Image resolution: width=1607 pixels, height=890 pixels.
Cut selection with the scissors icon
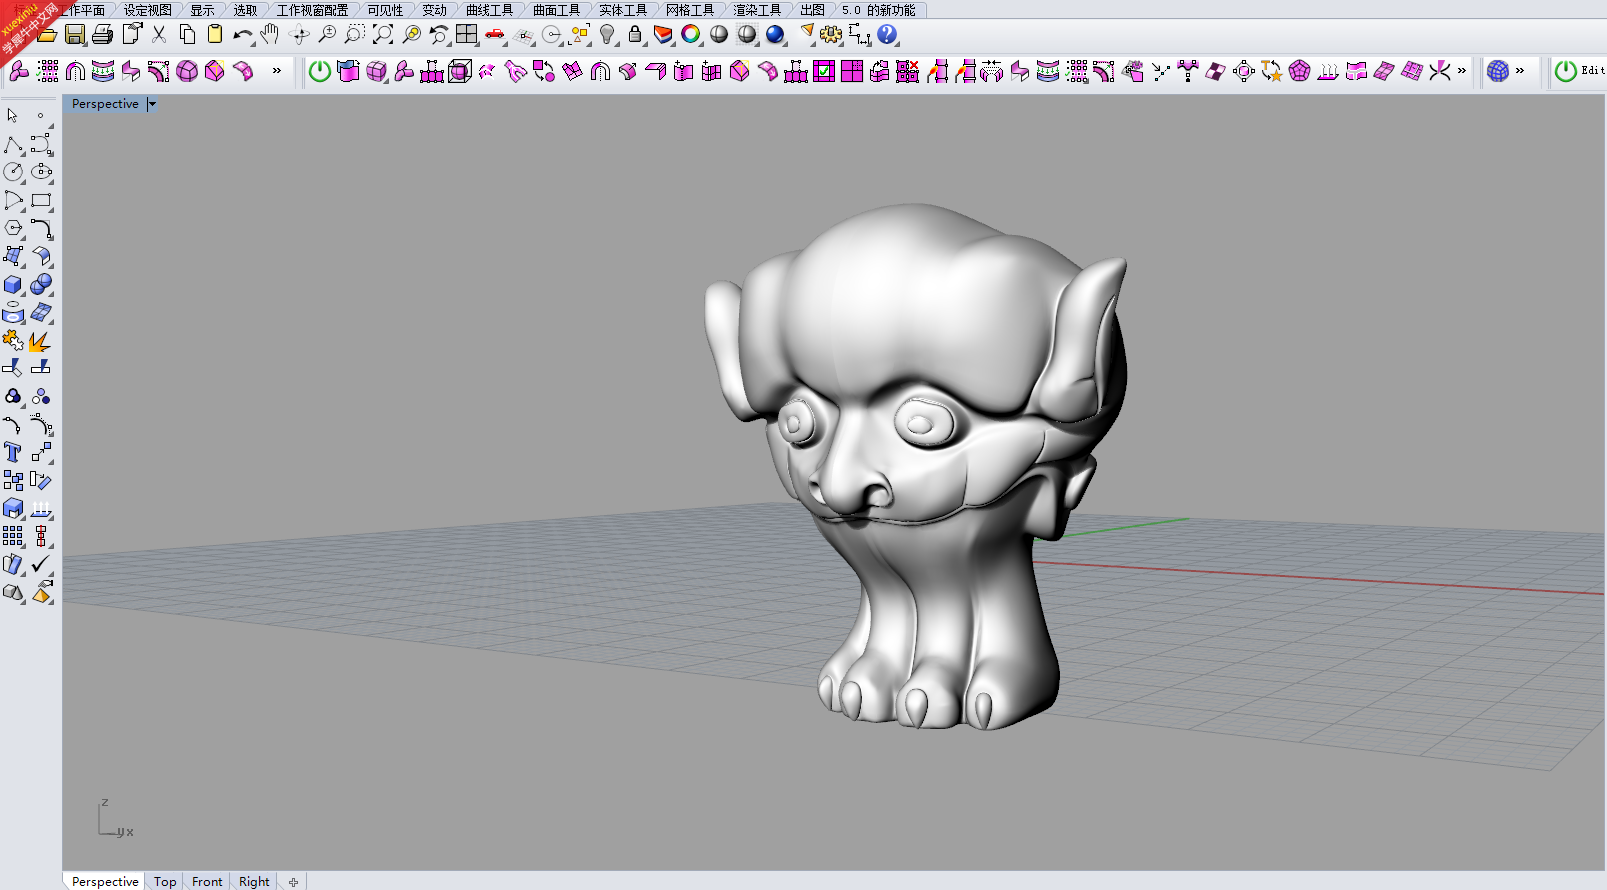pos(159,35)
